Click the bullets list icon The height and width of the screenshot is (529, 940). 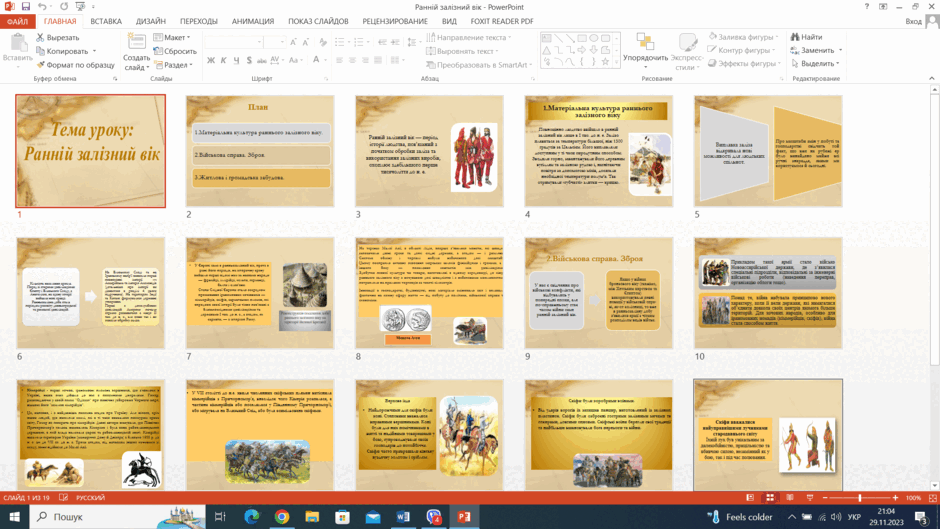(341, 42)
